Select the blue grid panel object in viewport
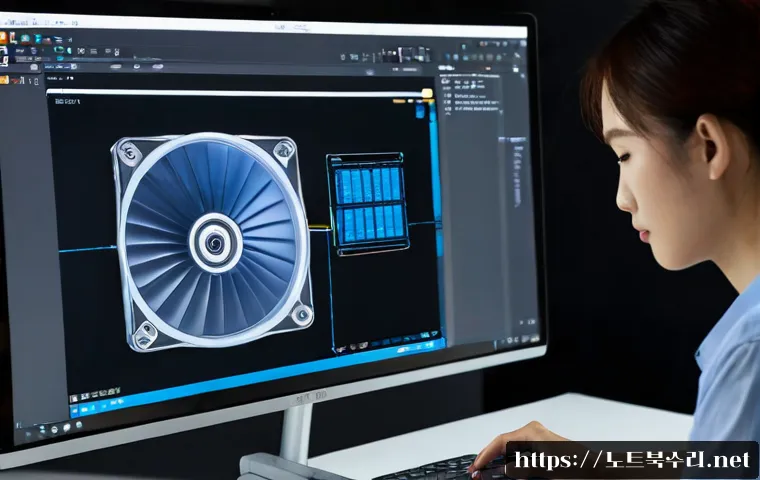The width and height of the screenshot is (760, 480). (x=368, y=204)
